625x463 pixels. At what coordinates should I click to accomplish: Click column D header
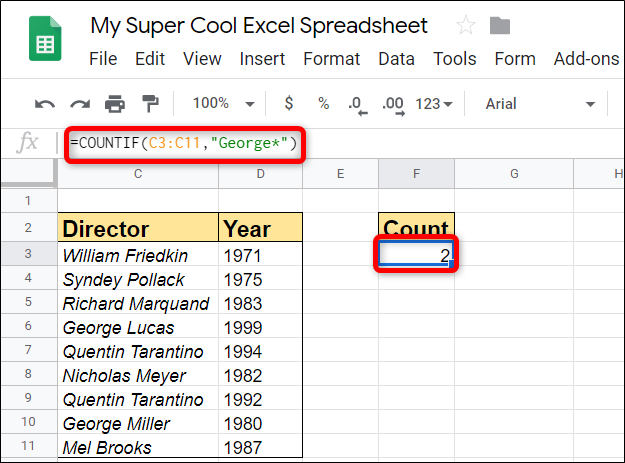[x=260, y=174]
